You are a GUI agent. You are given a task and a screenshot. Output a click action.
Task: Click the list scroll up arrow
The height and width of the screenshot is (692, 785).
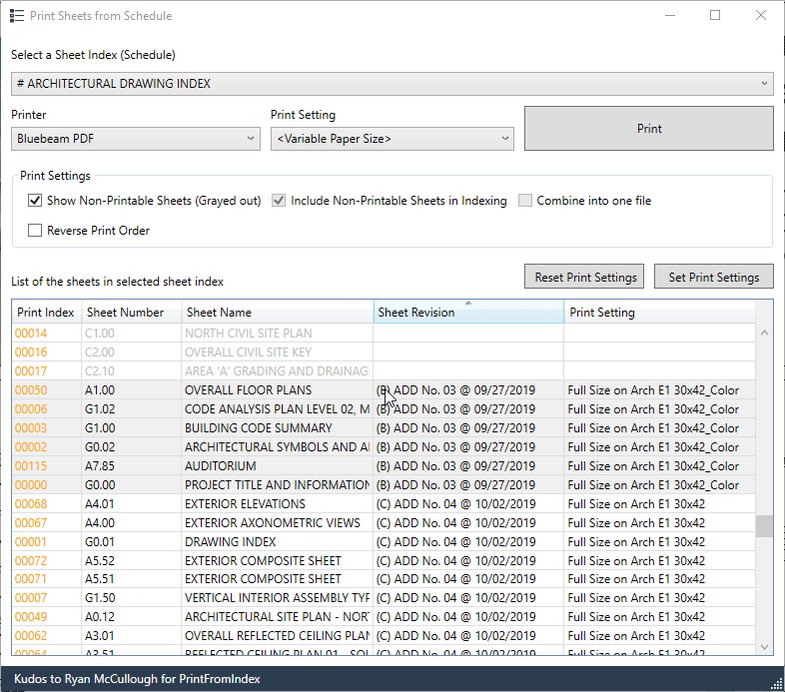click(764, 333)
